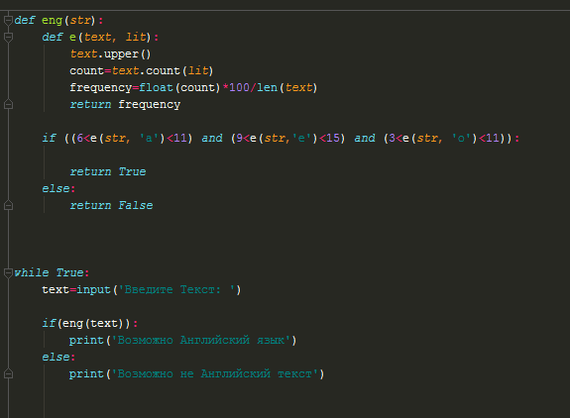Click the number 15 in the condition
This screenshot has height=418, width=570.
[x=333, y=138]
